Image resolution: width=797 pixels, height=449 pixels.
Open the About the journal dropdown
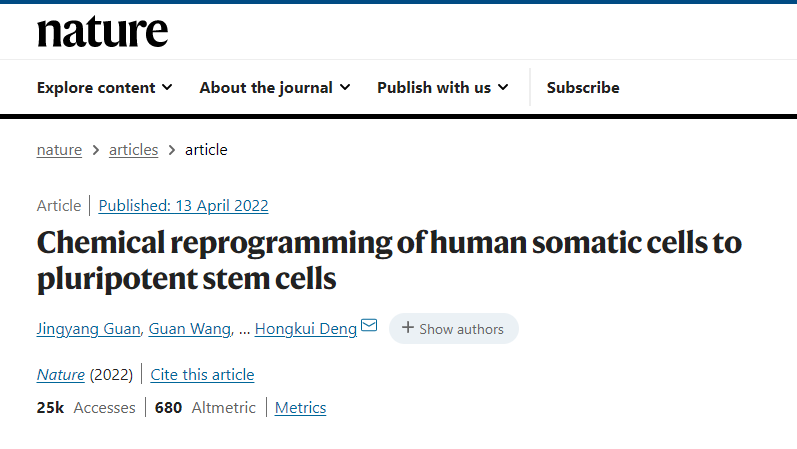coord(275,88)
